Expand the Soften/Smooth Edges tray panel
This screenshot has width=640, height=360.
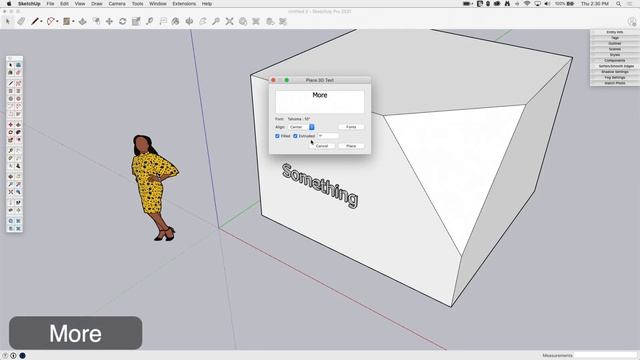615,66
